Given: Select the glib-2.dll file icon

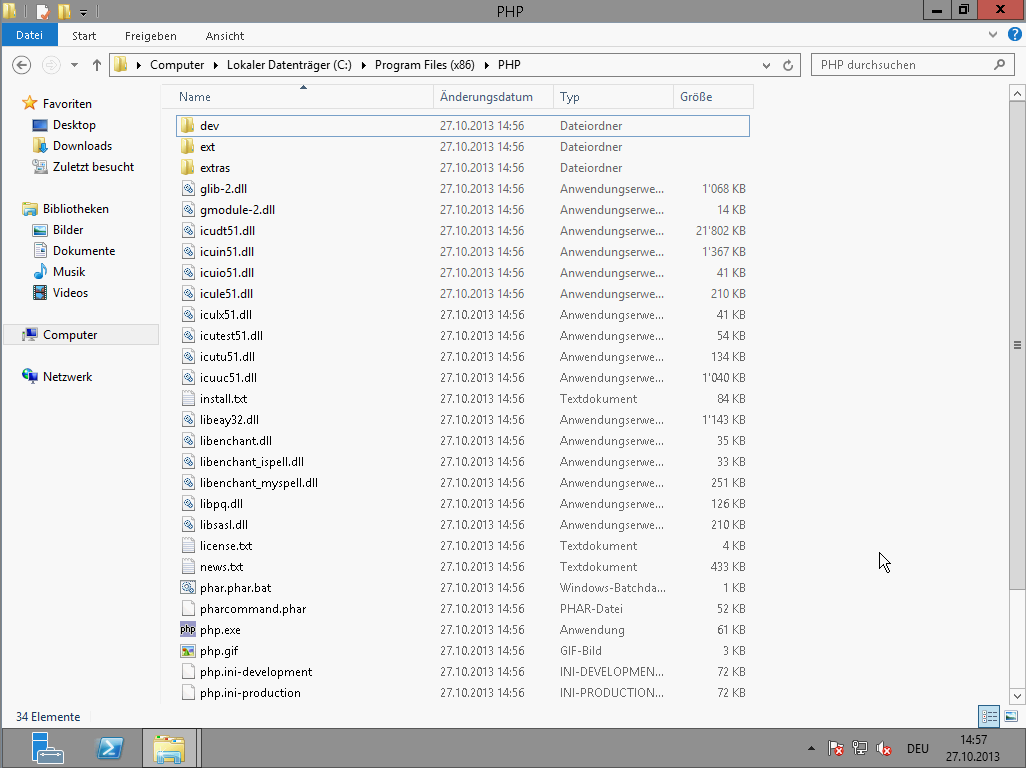Looking at the screenshot, I should pyautogui.click(x=188, y=188).
